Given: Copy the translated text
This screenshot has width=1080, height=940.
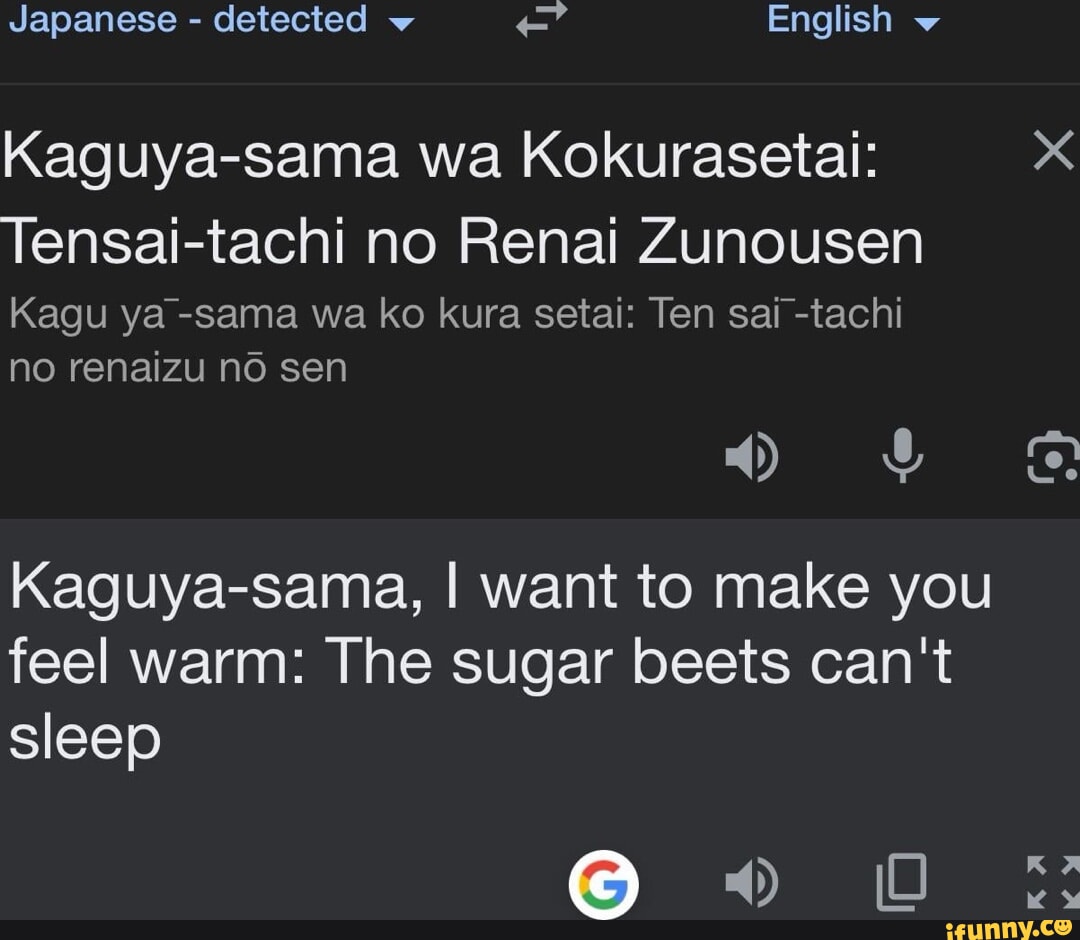Looking at the screenshot, I should pyautogui.click(x=901, y=881).
